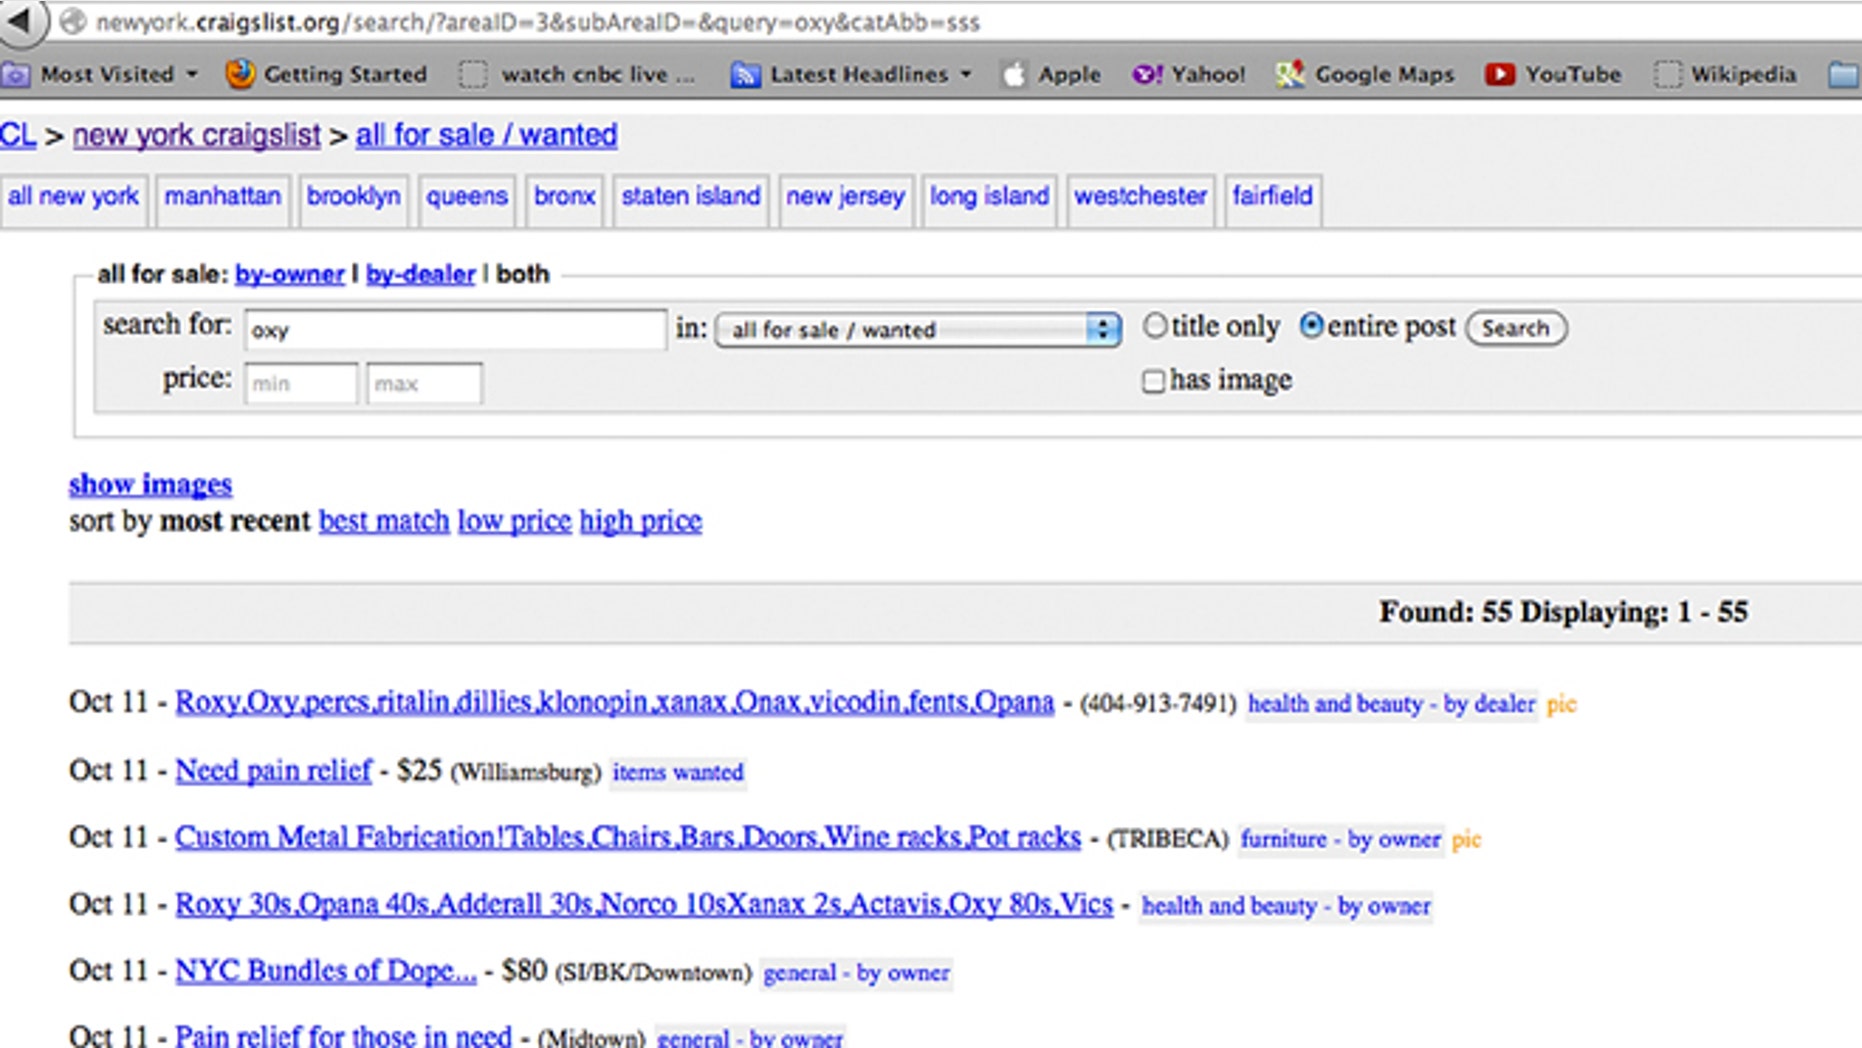
Task: Click the max price field
Action: [424, 383]
